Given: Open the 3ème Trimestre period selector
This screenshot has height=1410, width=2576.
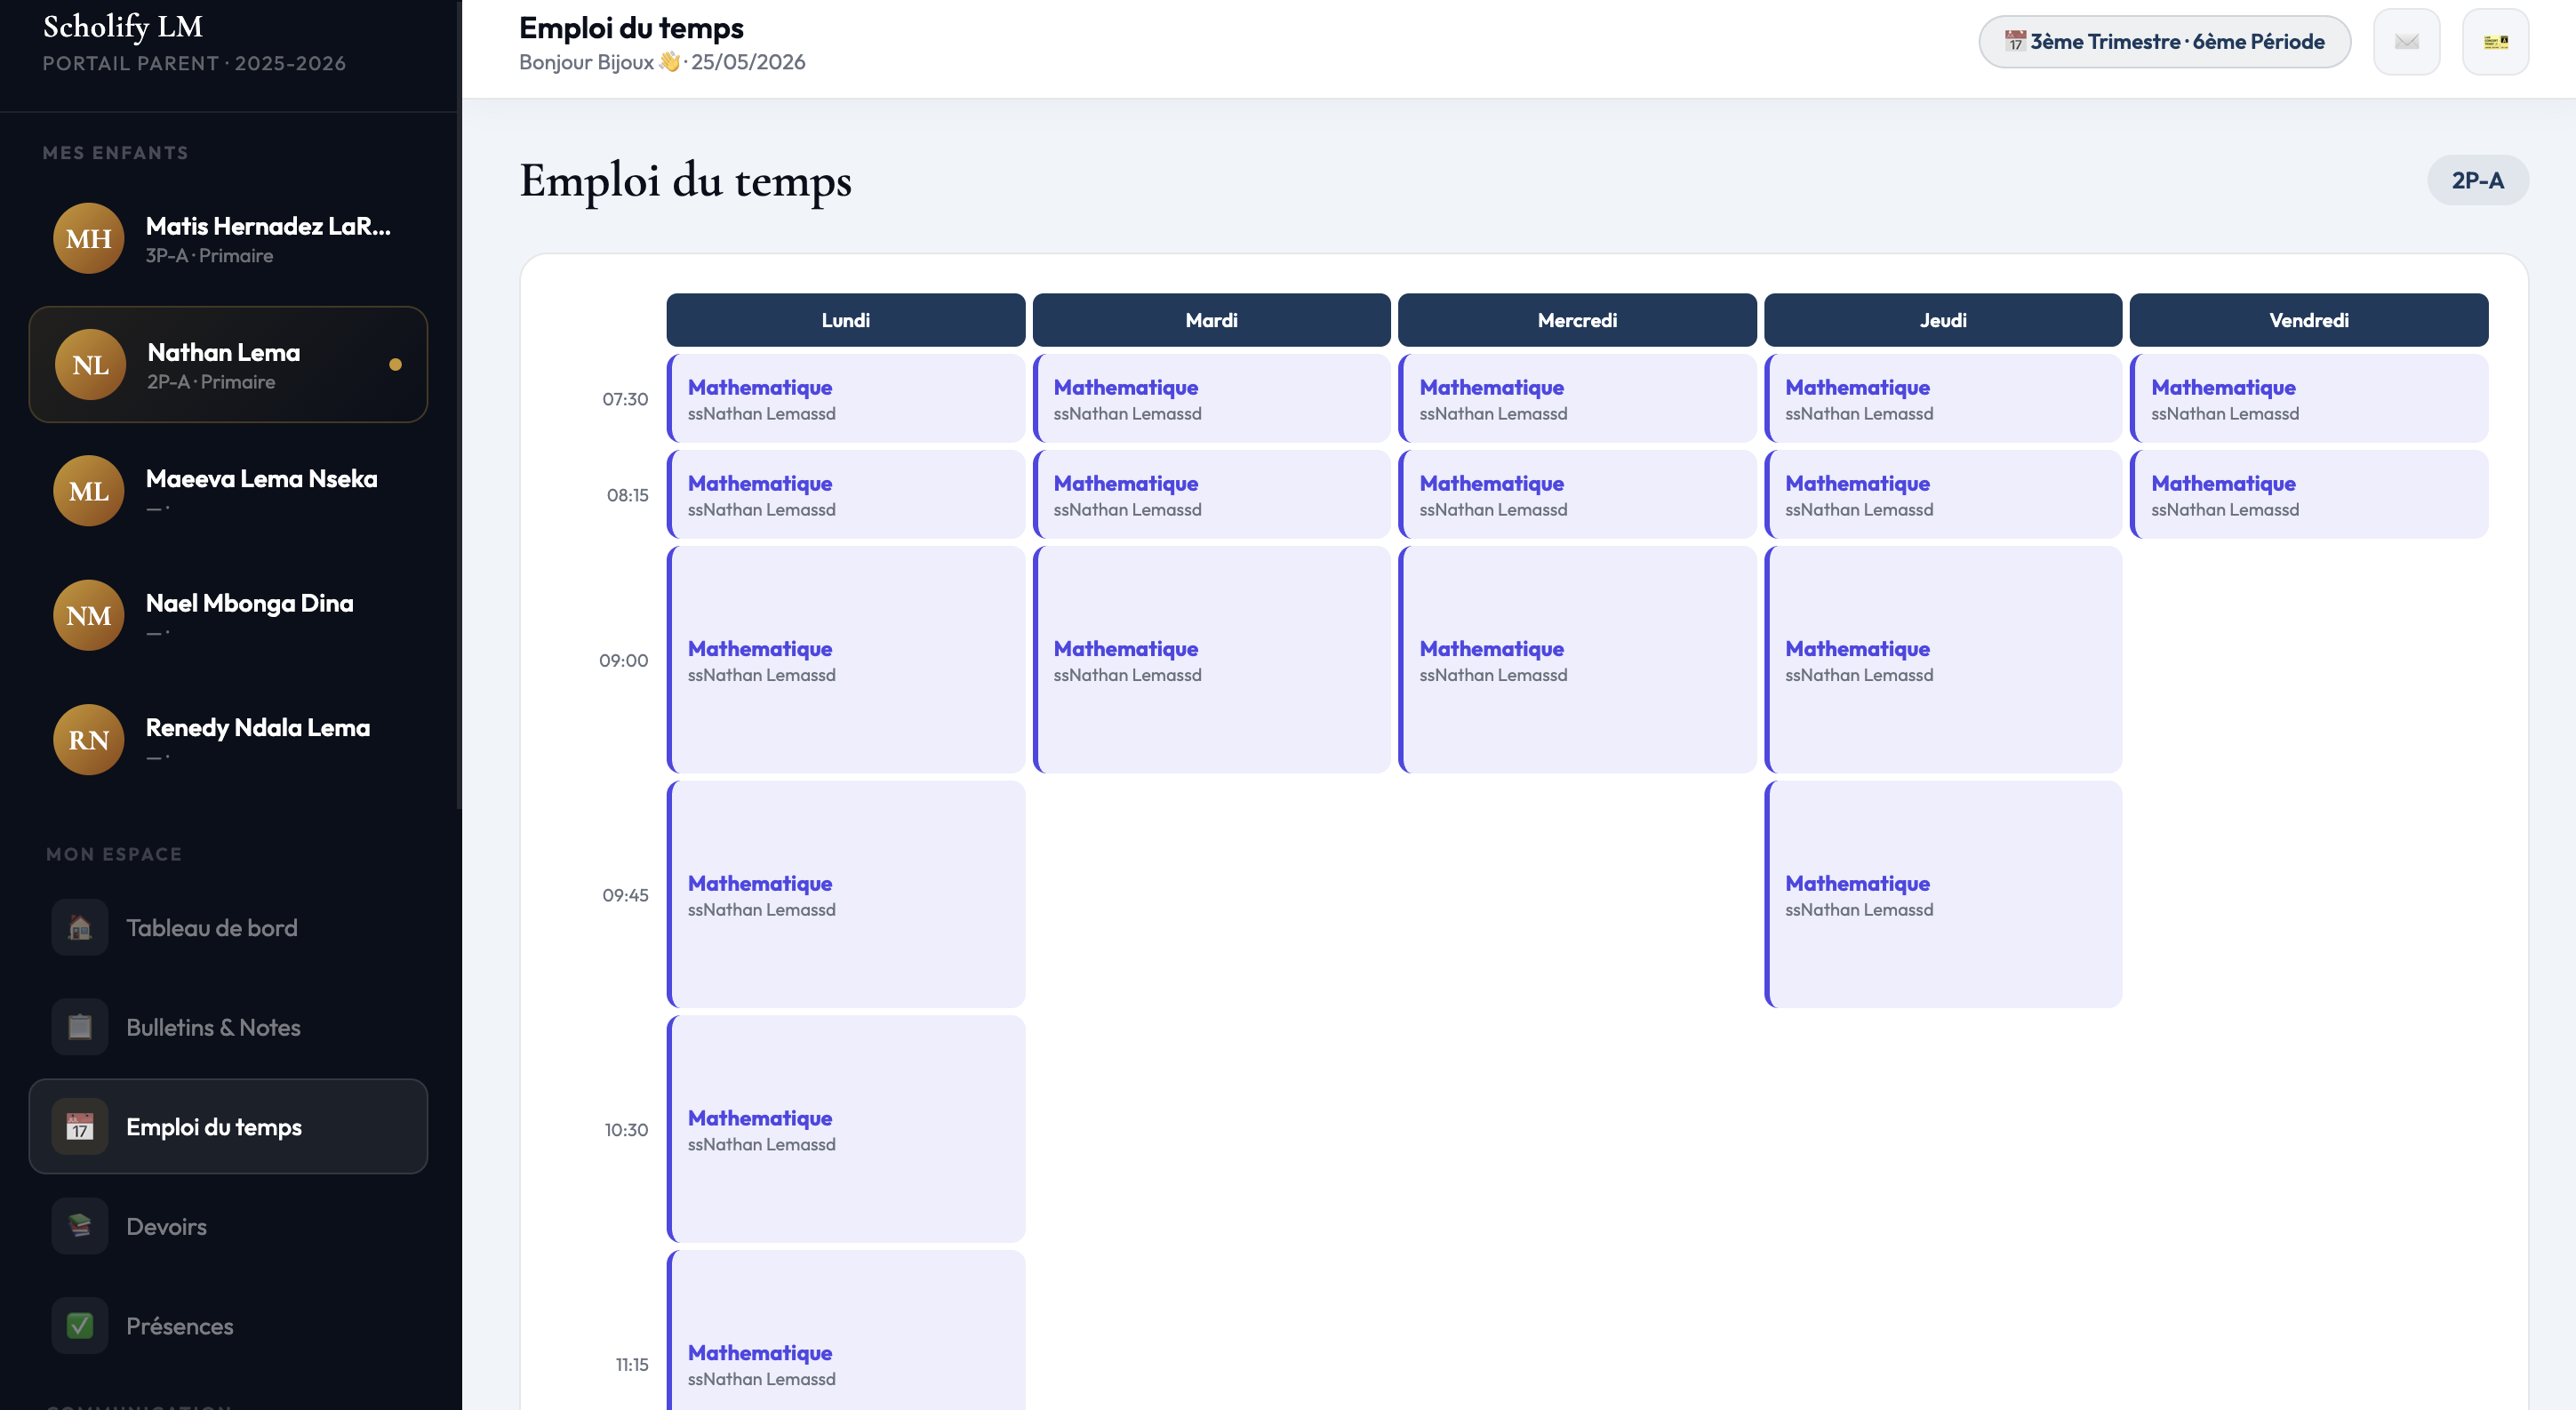Looking at the screenshot, I should (2164, 42).
